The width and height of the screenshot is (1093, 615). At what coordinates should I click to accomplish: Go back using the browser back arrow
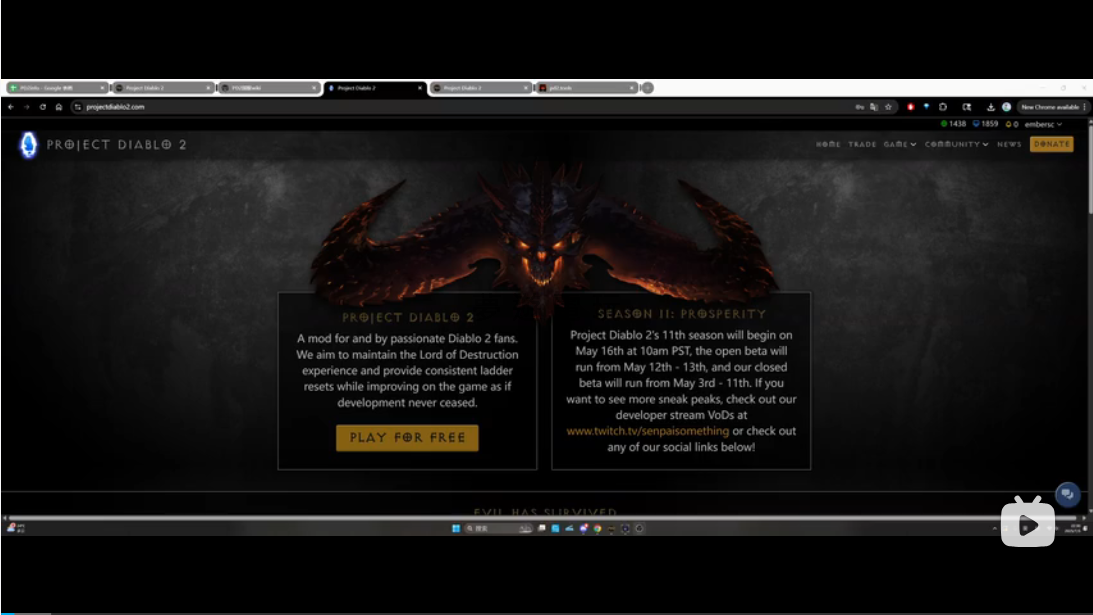click(11, 107)
